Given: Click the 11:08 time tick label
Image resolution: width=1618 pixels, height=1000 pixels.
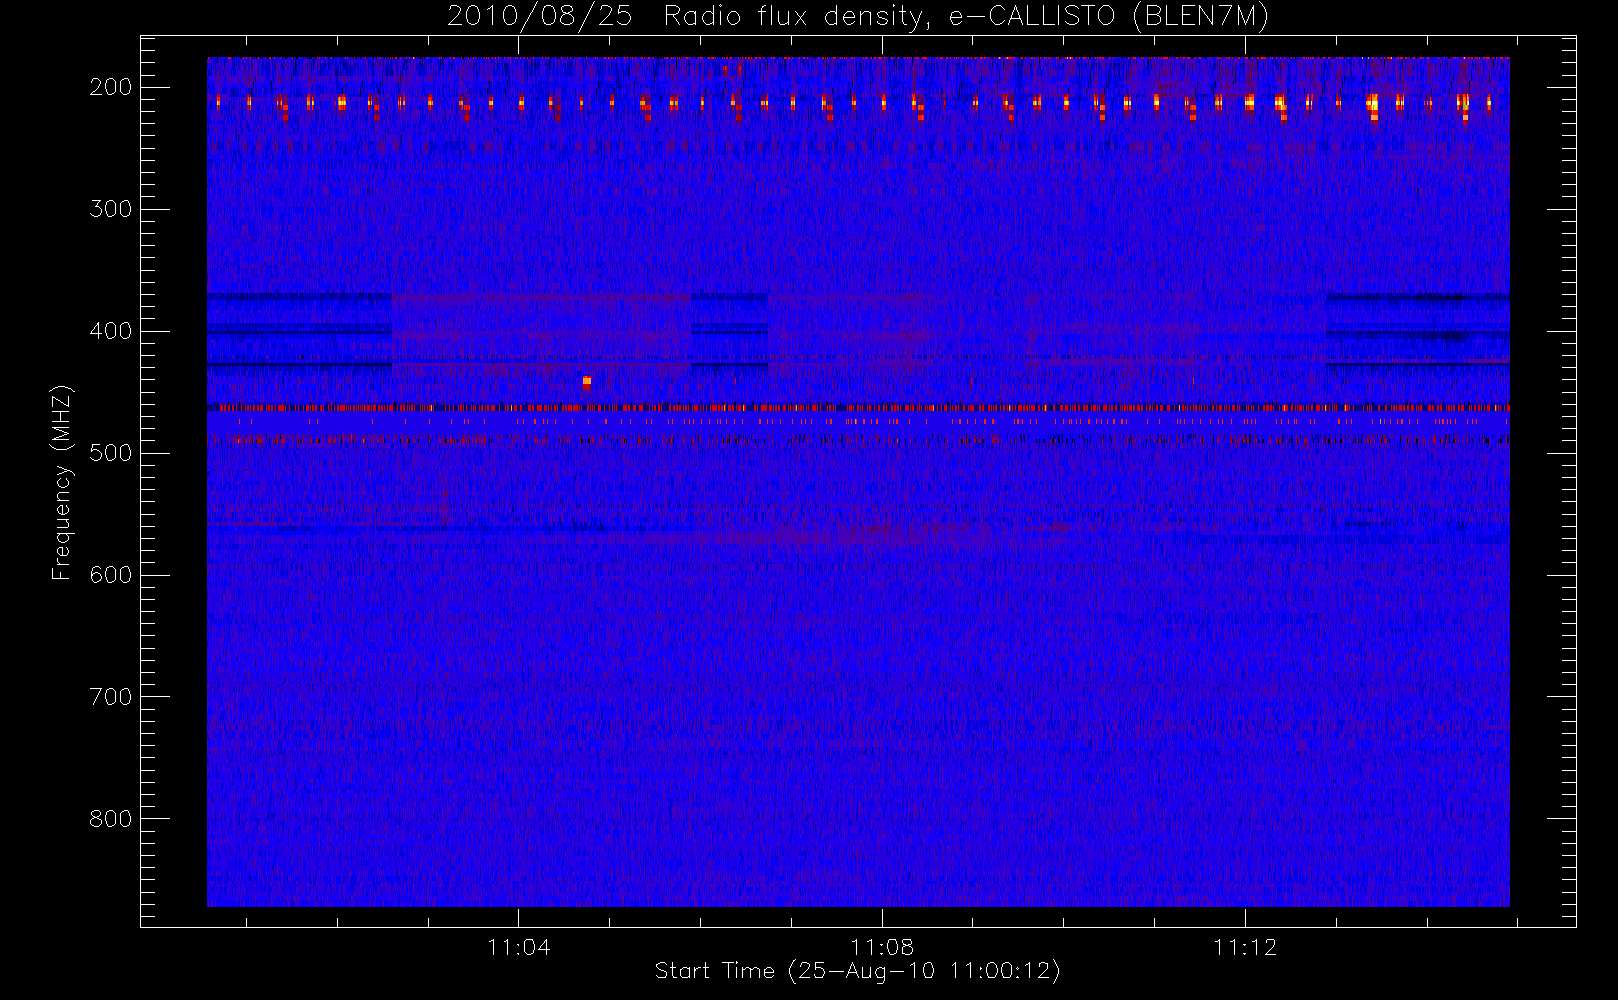Looking at the screenshot, I should [882, 947].
